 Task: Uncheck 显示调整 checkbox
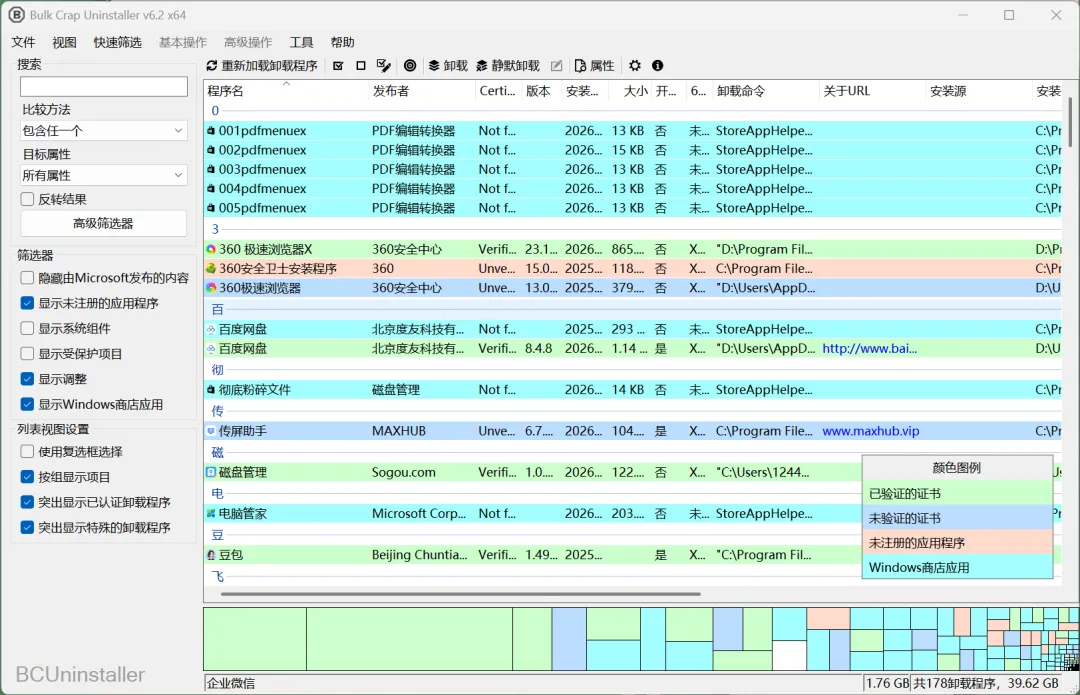[28, 379]
